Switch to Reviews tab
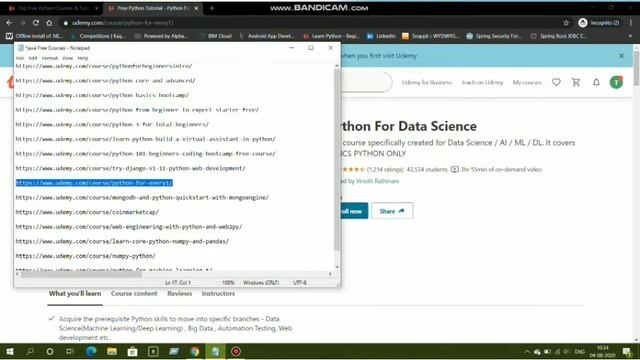This screenshot has height=360, width=640. coord(179,293)
